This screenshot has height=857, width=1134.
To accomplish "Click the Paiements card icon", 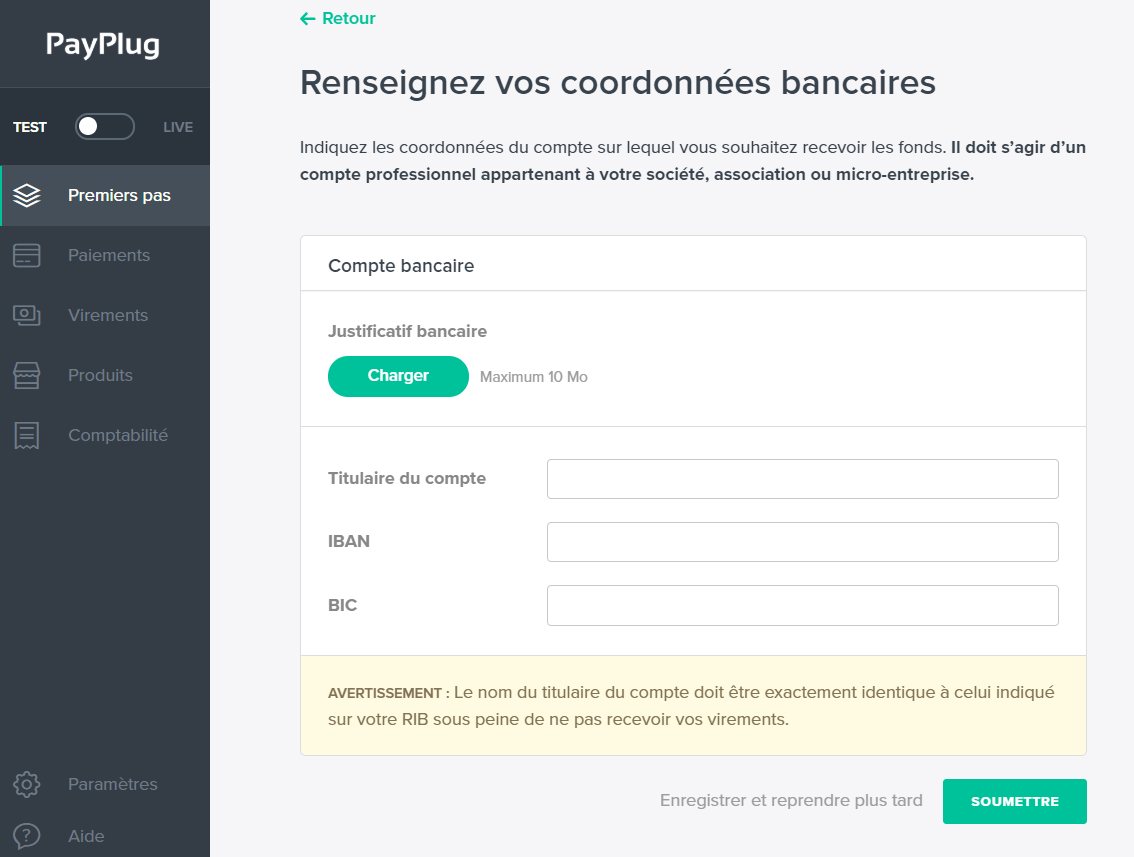I will [27, 255].
